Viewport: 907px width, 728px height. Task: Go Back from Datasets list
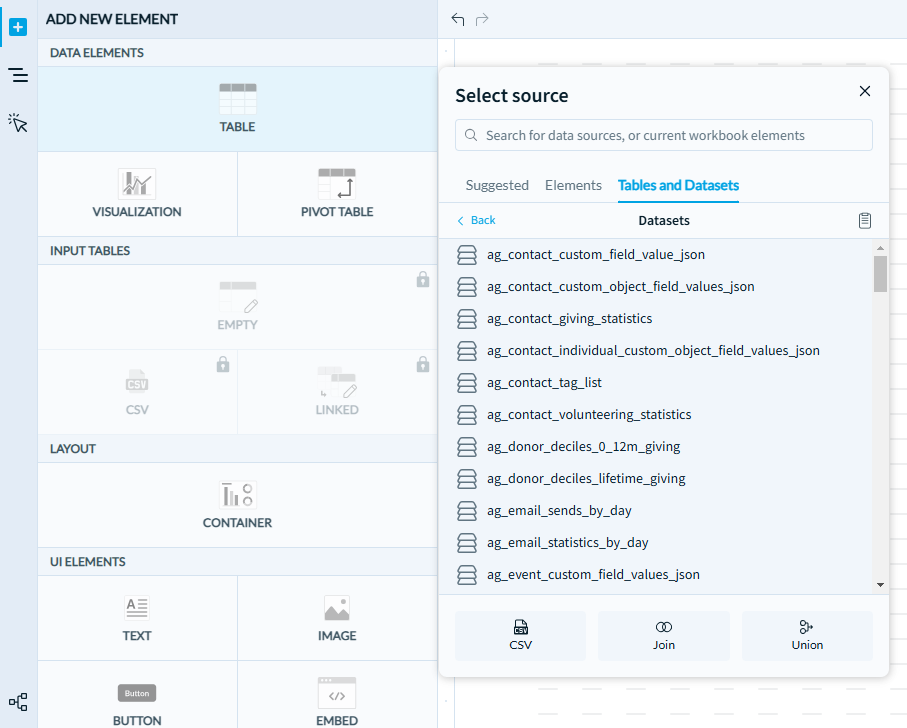(476, 220)
